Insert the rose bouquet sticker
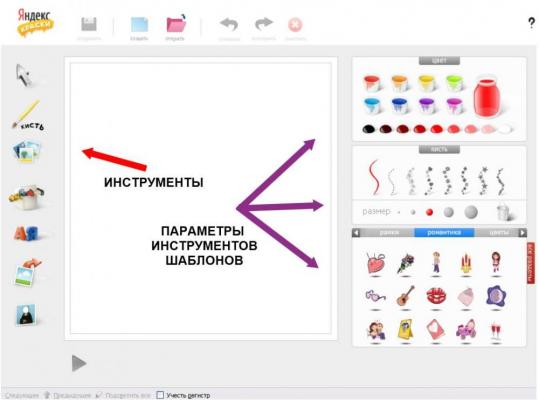The image size is (539, 400). (406, 263)
